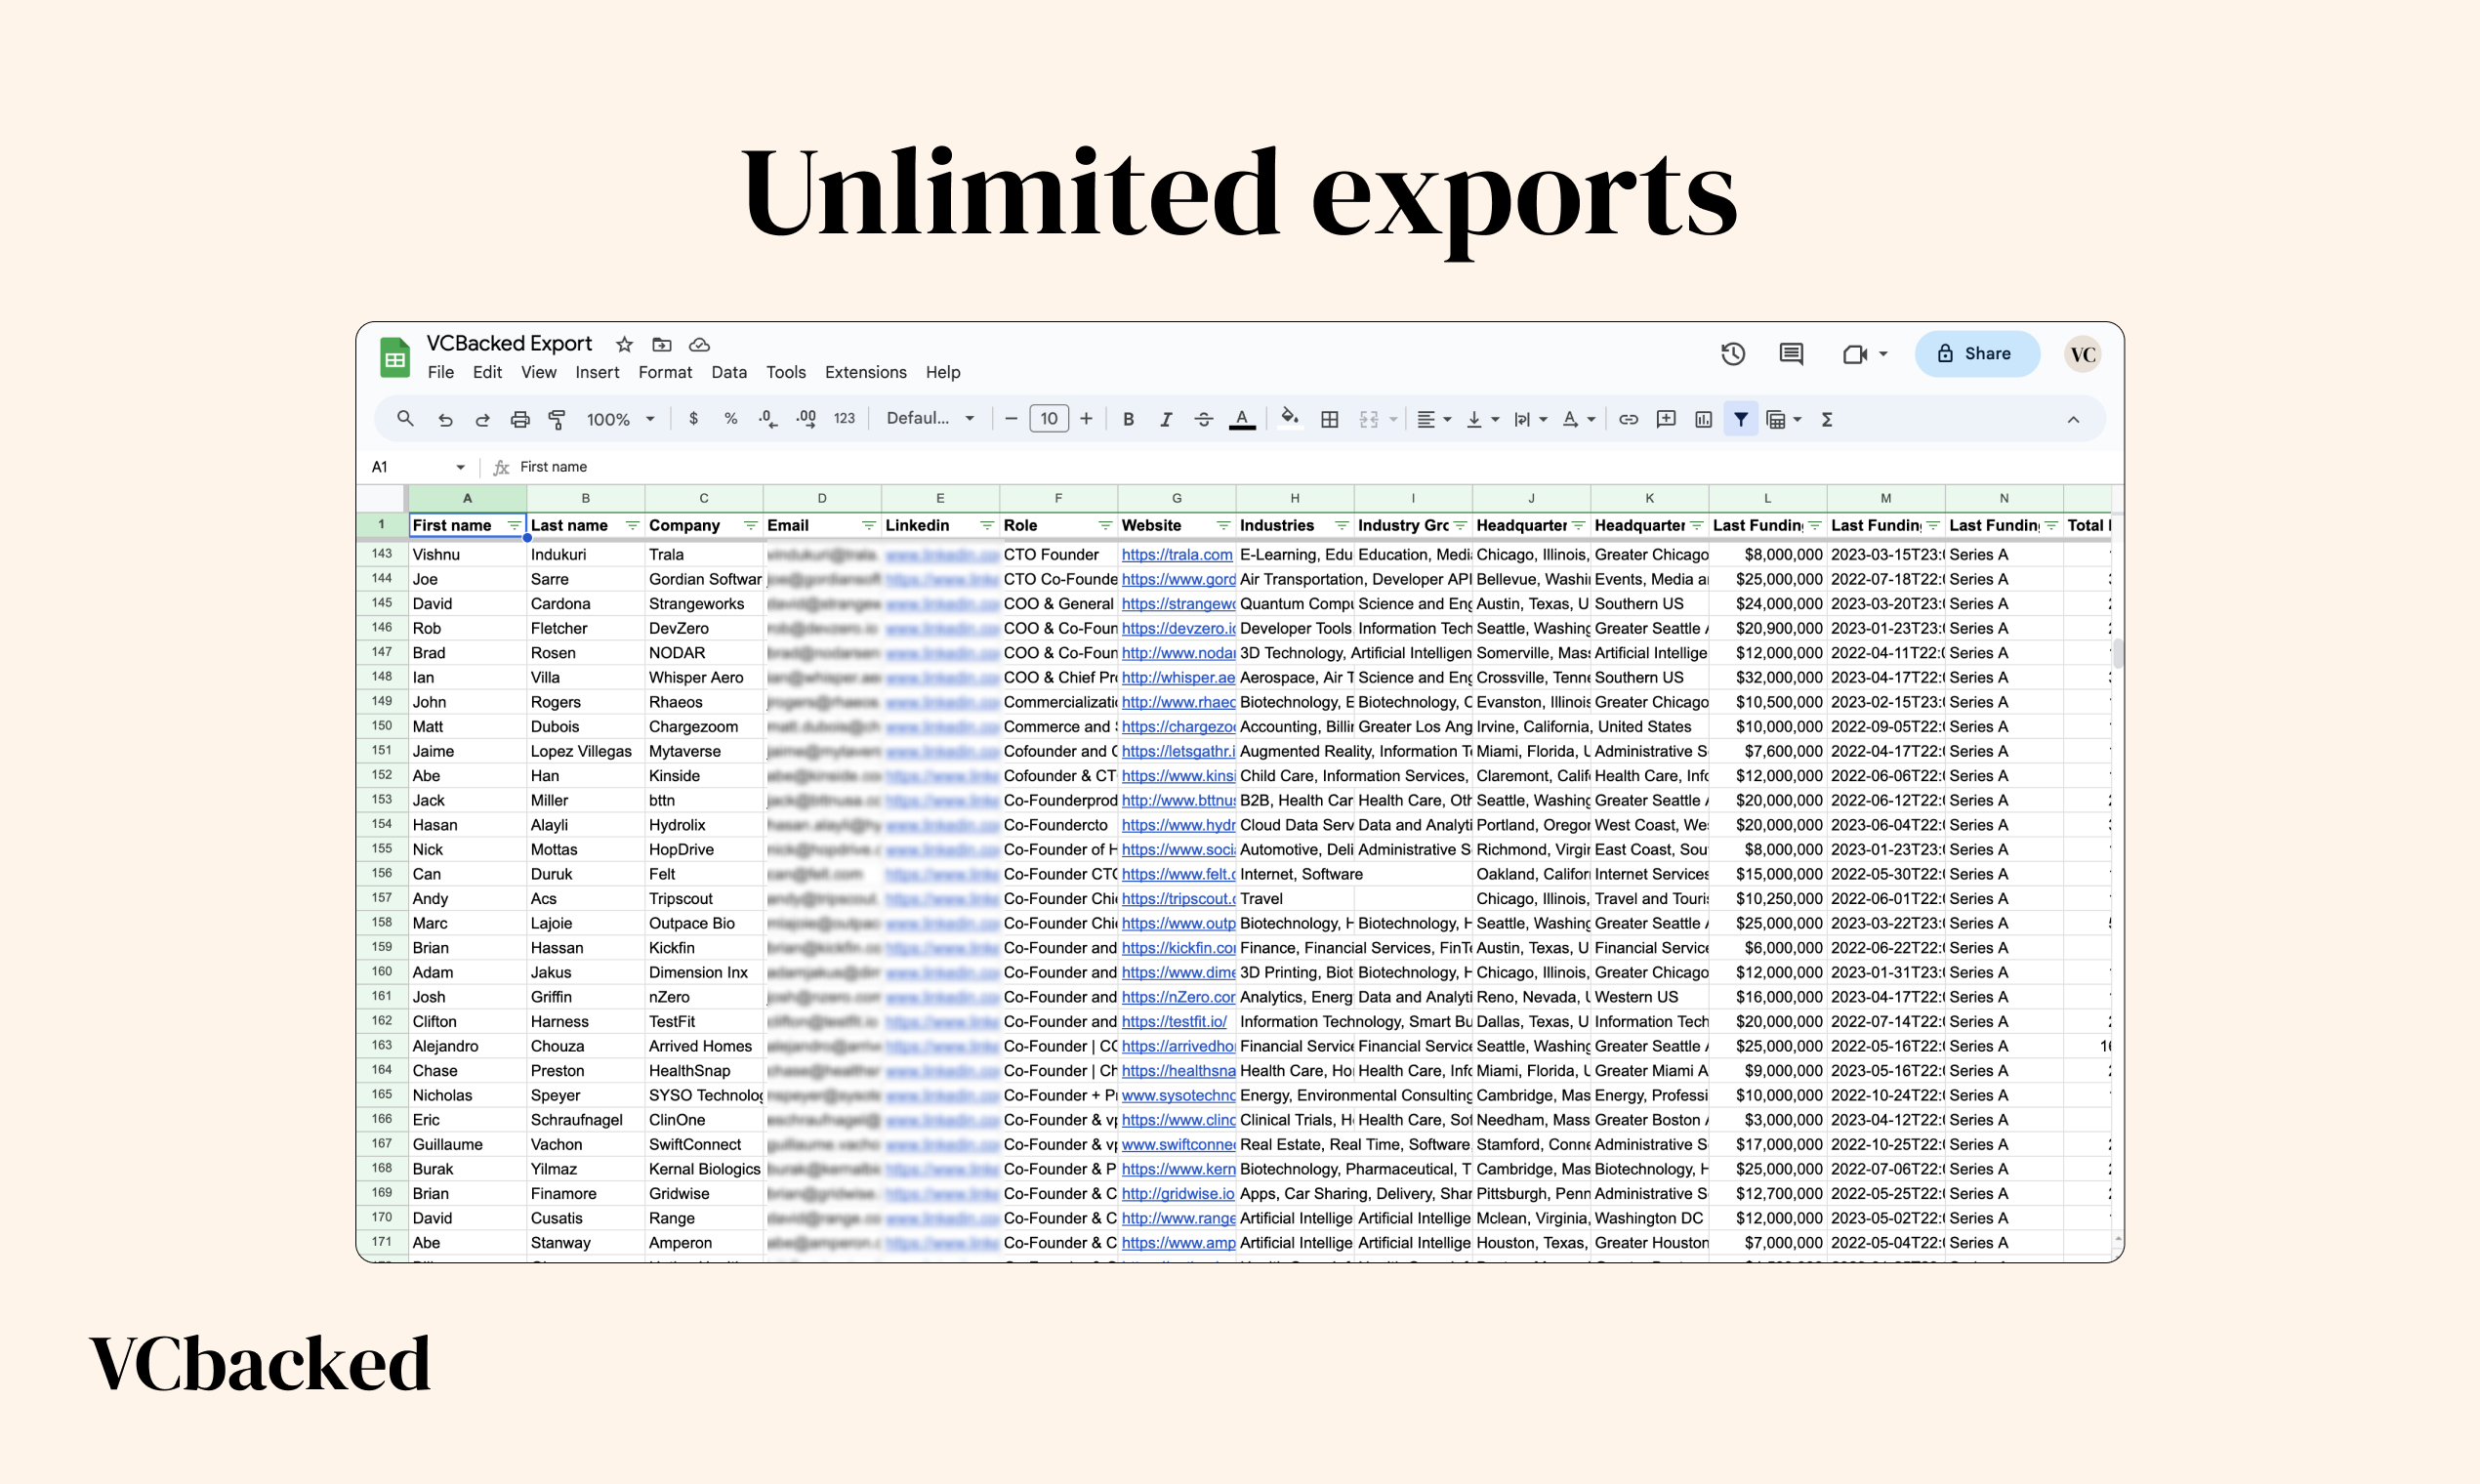The height and width of the screenshot is (1484, 2480).
Task: Click the font size input field
Action: pos(1048,419)
